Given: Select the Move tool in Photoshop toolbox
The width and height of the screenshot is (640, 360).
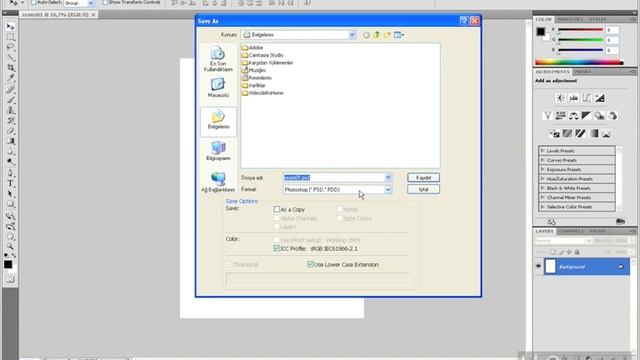Looking at the screenshot, I should [11, 27].
